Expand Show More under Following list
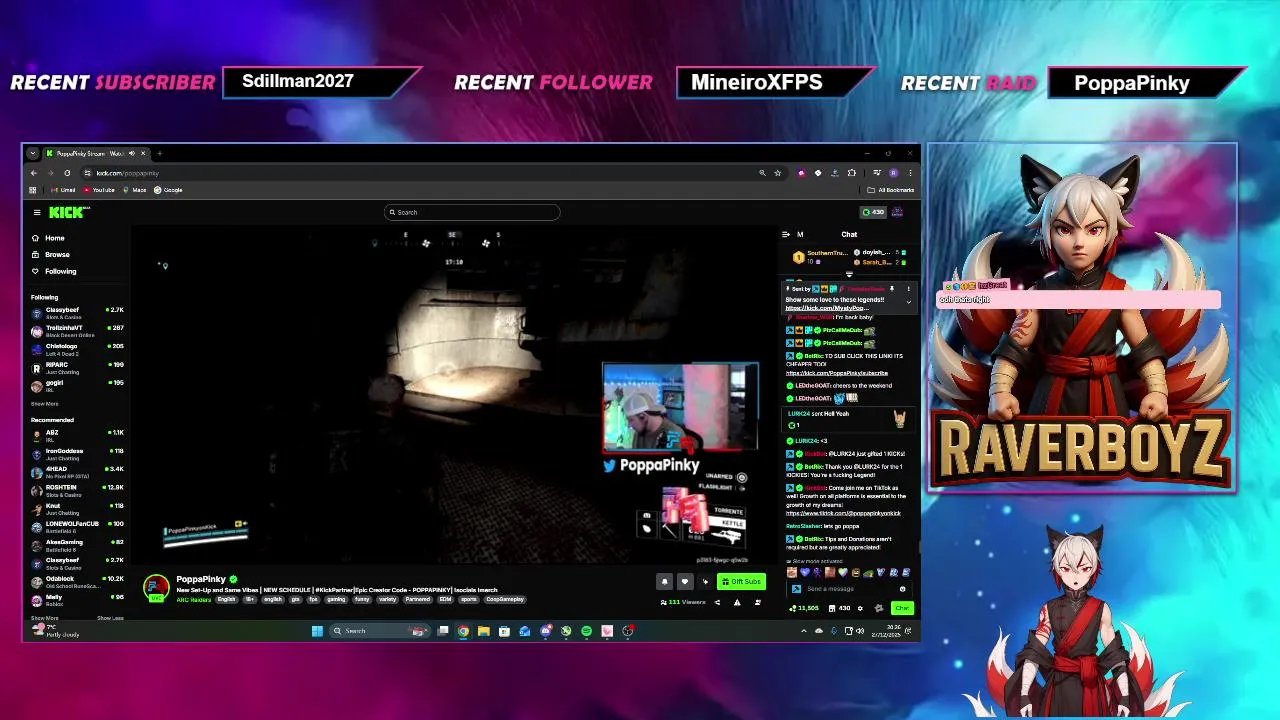The width and height of the screenshot is (1280, 720). [44, 404]
